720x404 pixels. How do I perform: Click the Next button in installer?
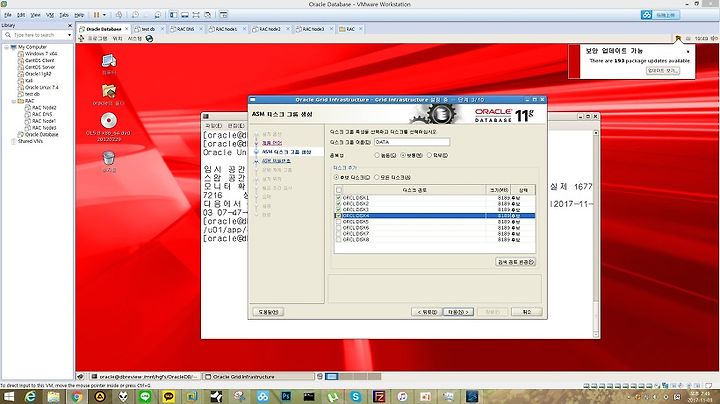tap(458, 312)
